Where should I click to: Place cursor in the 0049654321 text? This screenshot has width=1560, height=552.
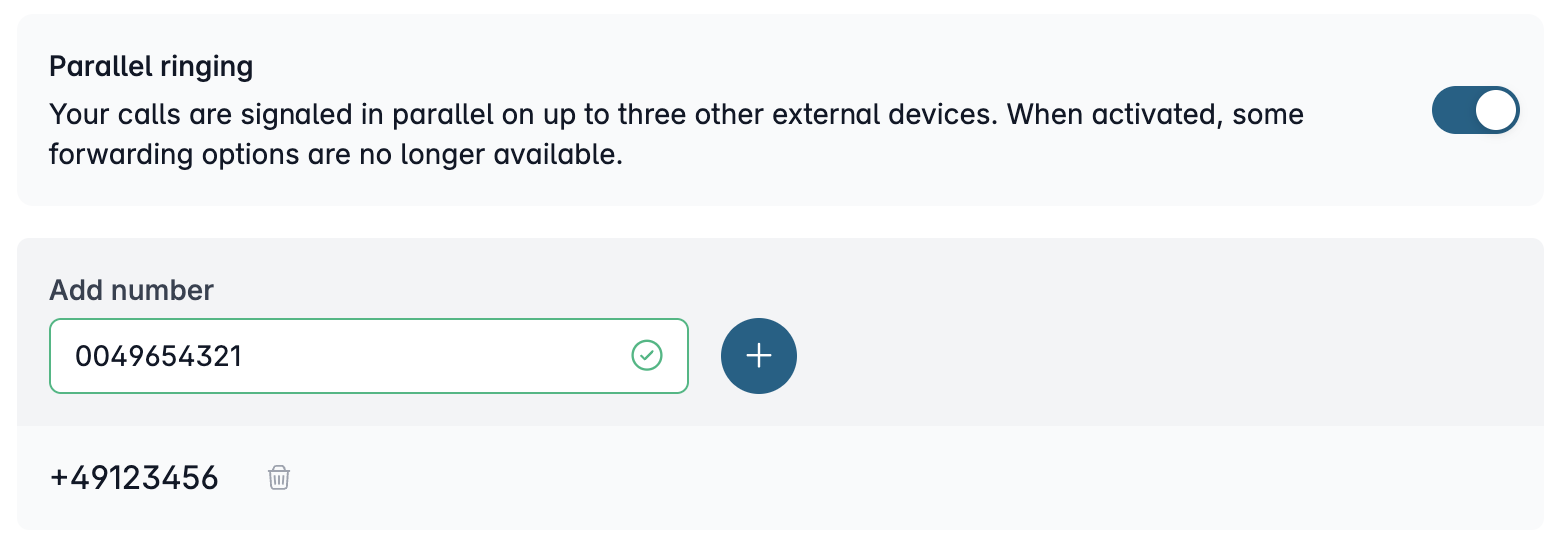(x=159, y=355)
